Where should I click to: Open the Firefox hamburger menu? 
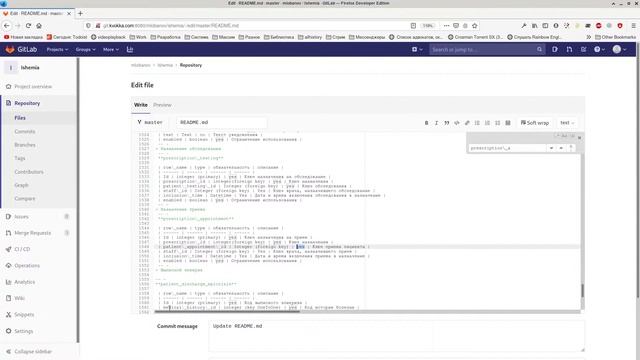coord(633,25)
